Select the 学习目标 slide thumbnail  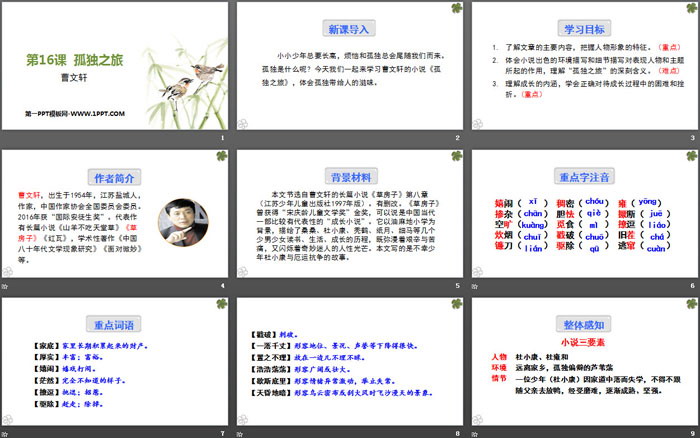tap(584, 66)
